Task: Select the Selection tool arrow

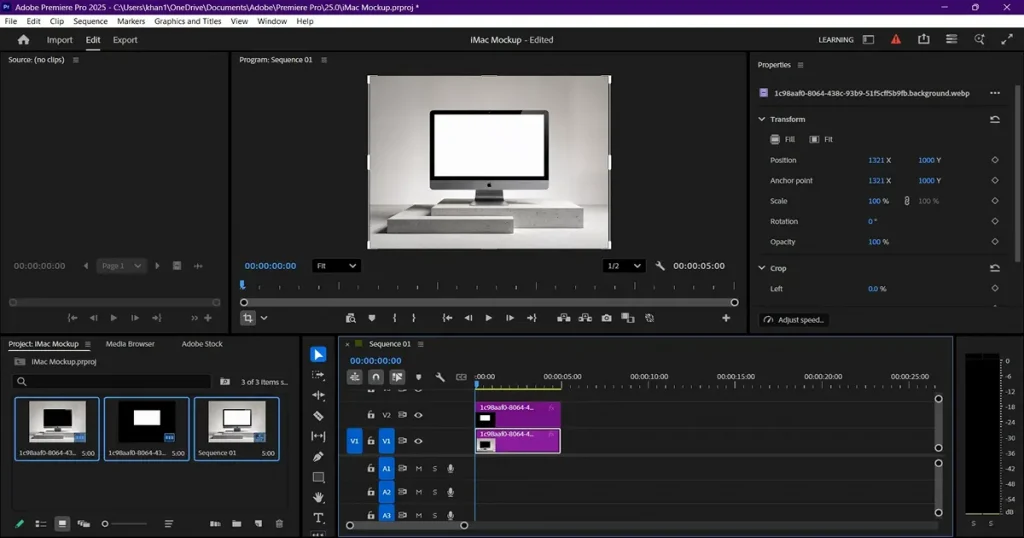Action: [318, 355]
